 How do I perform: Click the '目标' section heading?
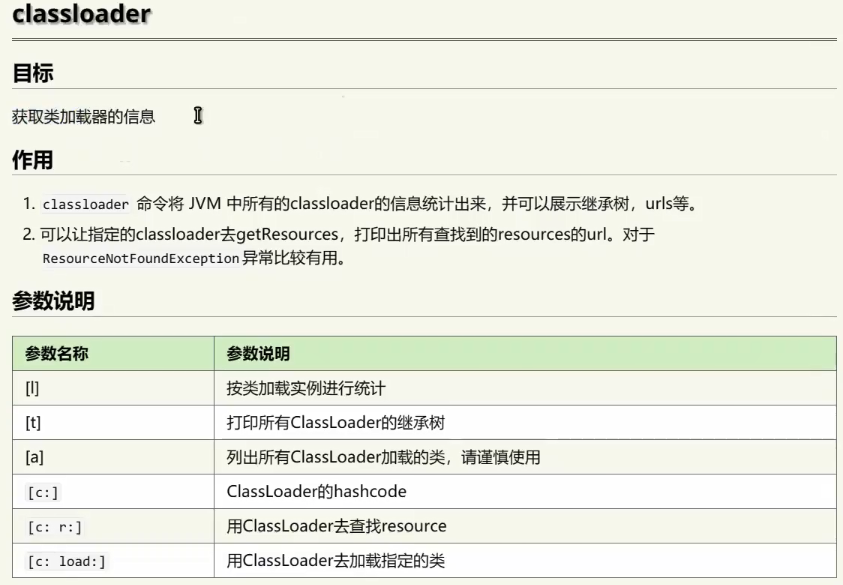(33, 73)
